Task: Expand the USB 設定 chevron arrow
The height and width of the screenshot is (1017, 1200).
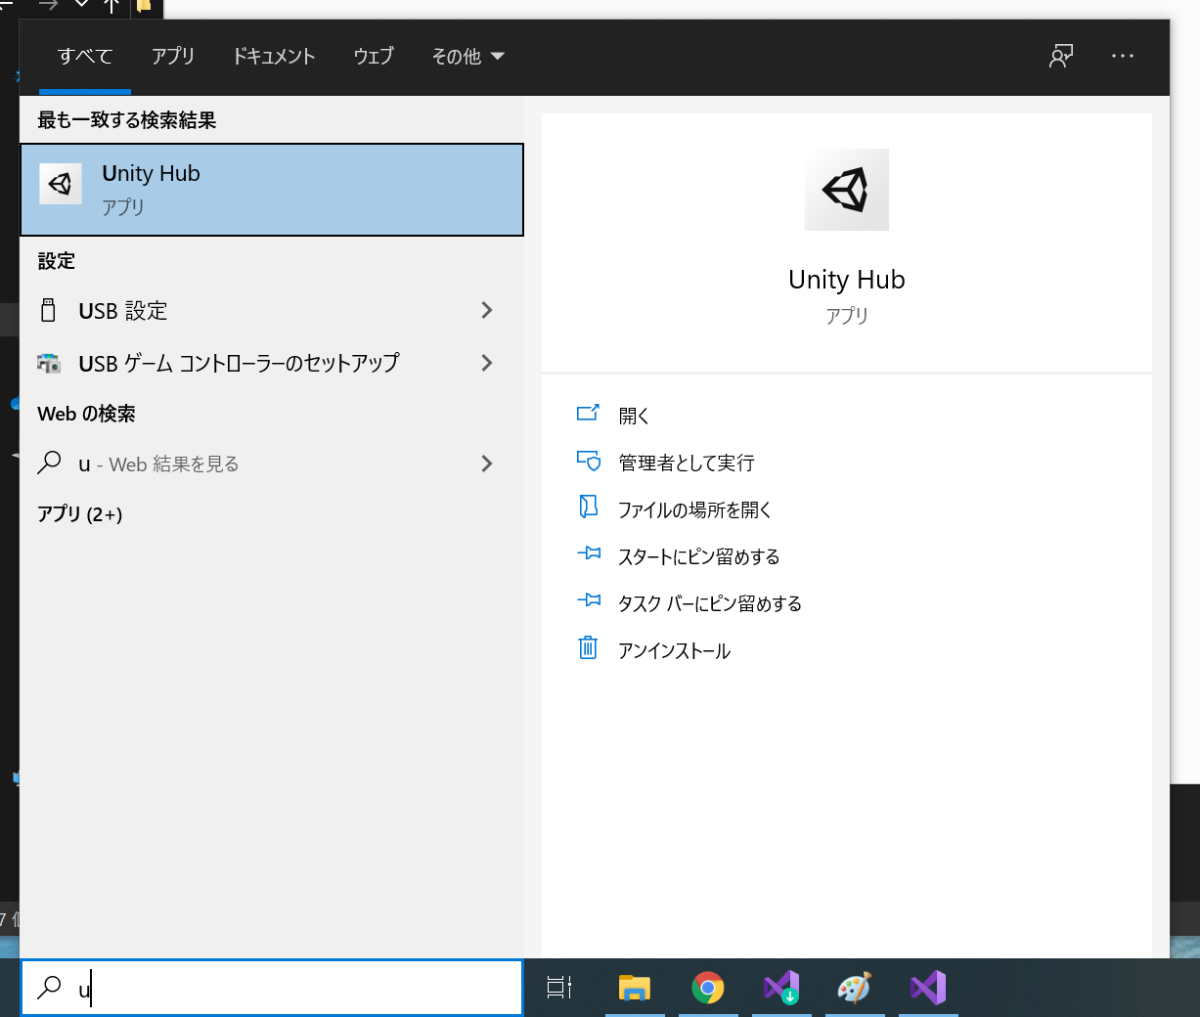Action: pyautogui.click(x=487, y=310)
